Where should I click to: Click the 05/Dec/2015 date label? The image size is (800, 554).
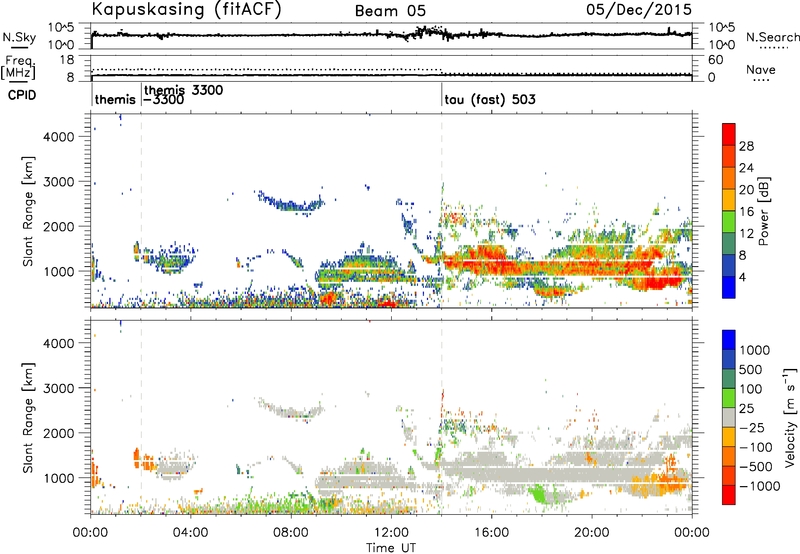tap(639, 9)
